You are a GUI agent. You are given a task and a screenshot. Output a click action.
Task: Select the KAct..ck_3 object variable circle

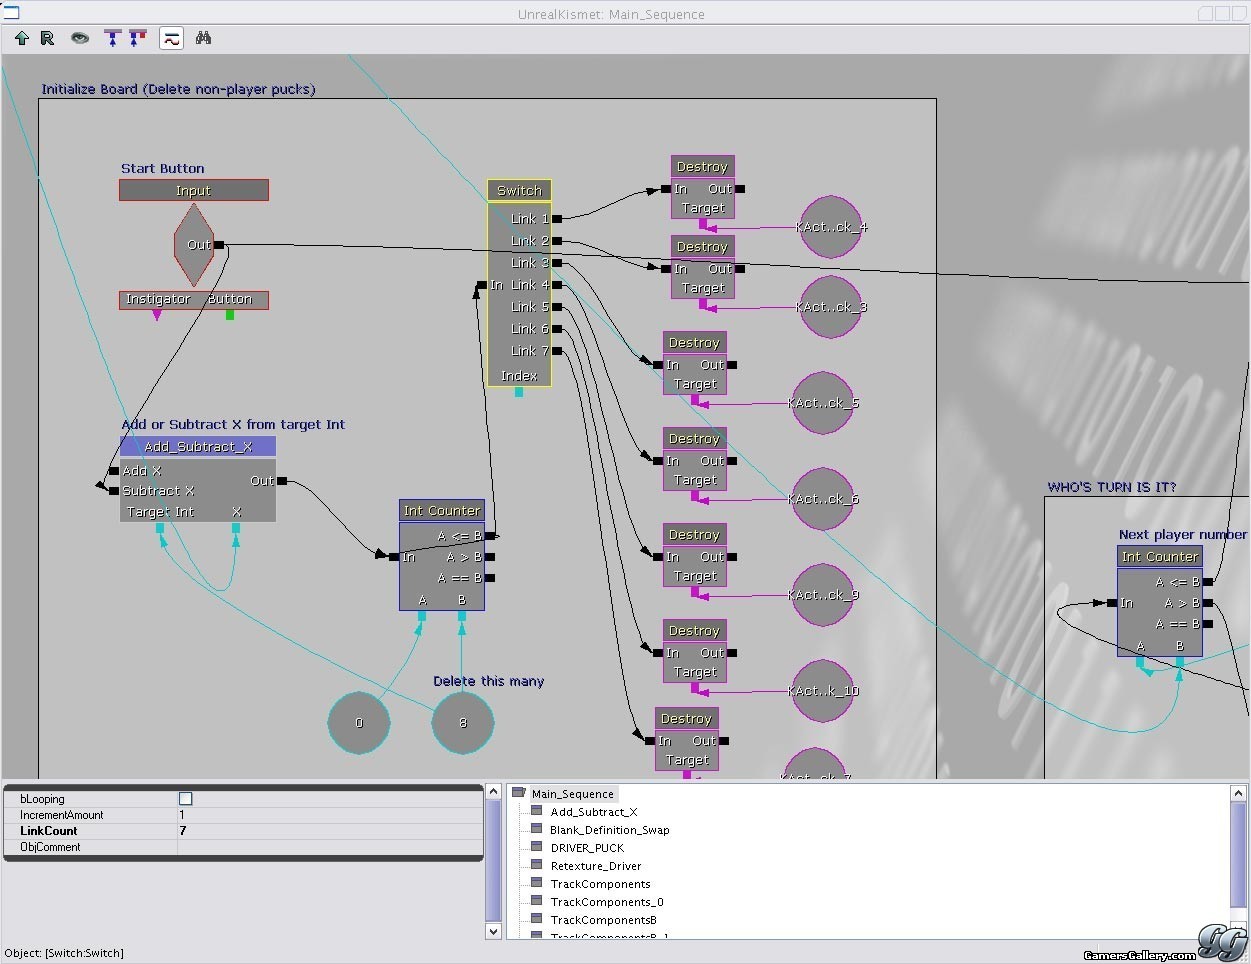[831, 307]
